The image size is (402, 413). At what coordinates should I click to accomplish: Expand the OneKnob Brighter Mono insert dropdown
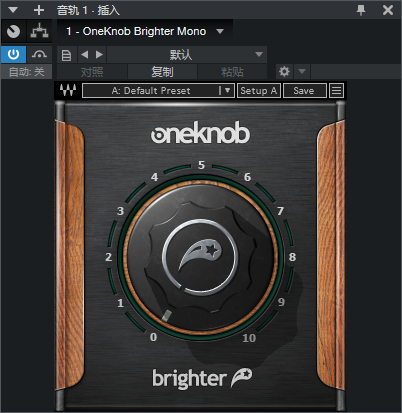coord(220,31)
